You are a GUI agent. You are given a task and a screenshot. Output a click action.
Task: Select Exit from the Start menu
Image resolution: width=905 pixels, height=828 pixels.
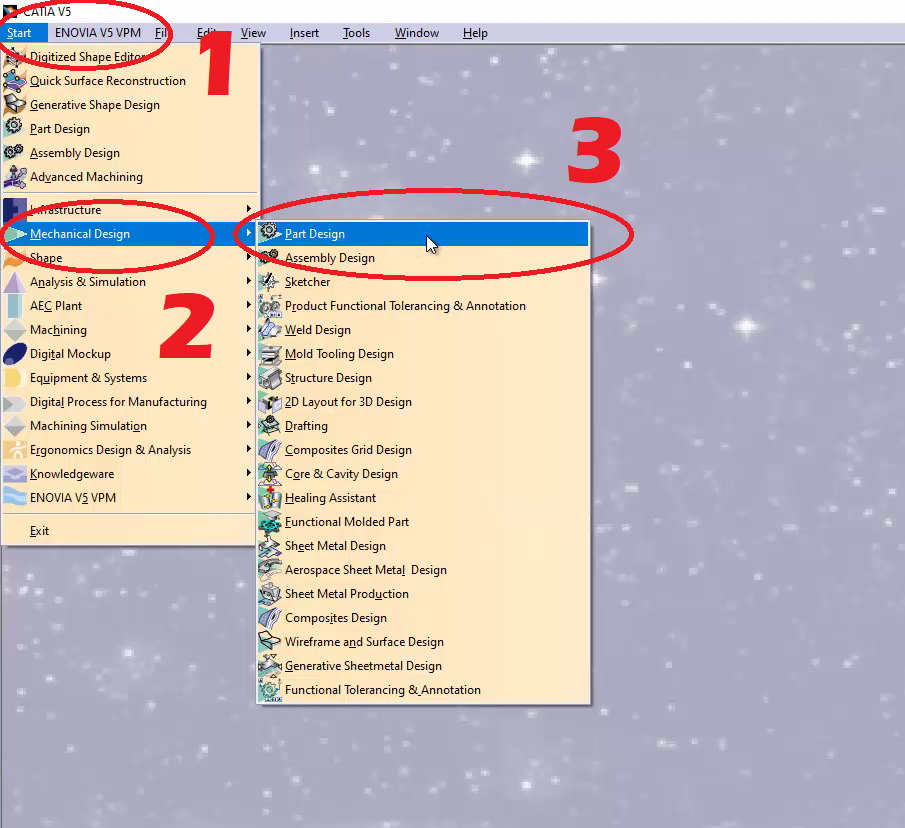pos(39,531)
